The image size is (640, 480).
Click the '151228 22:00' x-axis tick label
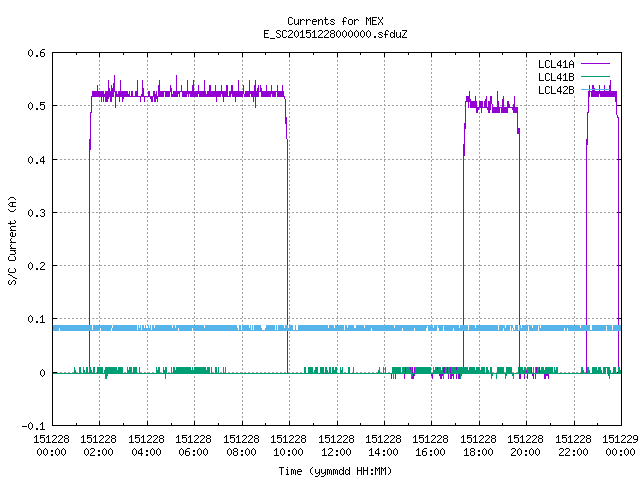(573, 445)
